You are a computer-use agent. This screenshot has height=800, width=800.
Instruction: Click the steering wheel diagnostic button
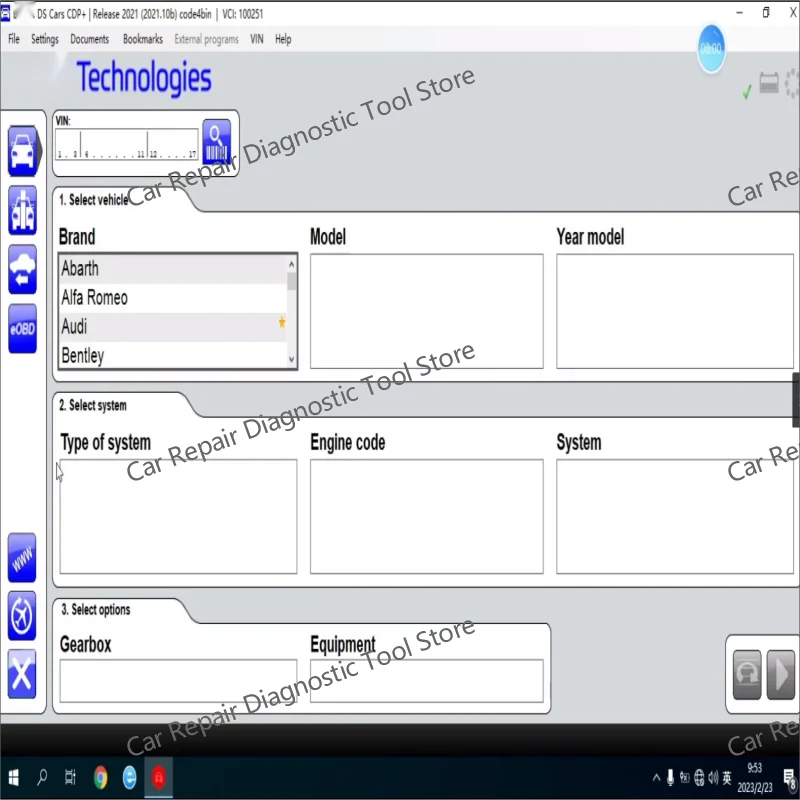pyautogui.click(x=746, y=674)
